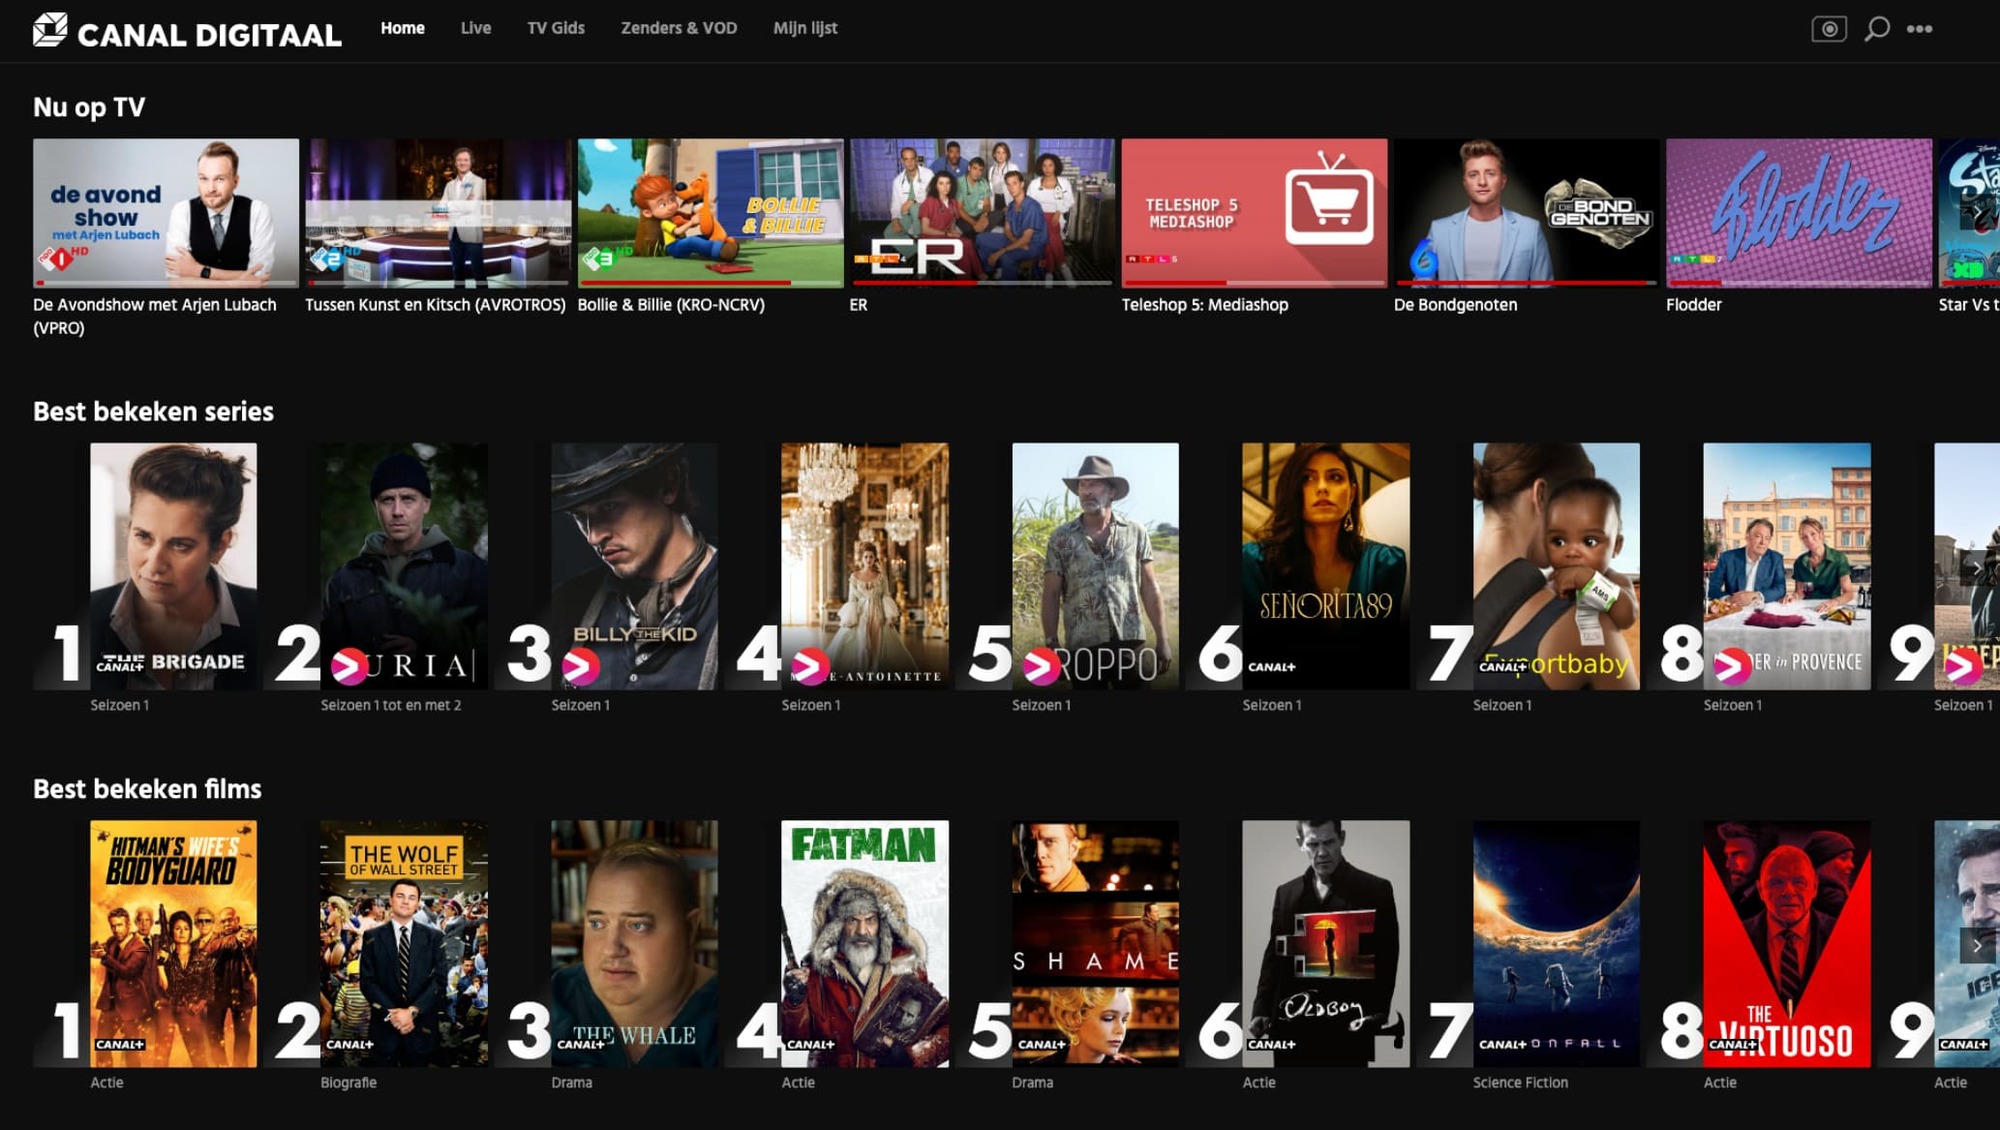Open Bollie & Billie (KRO-NCRV) title link
The height and width of the screenshot is (1130, 2000).
[671, 305]
